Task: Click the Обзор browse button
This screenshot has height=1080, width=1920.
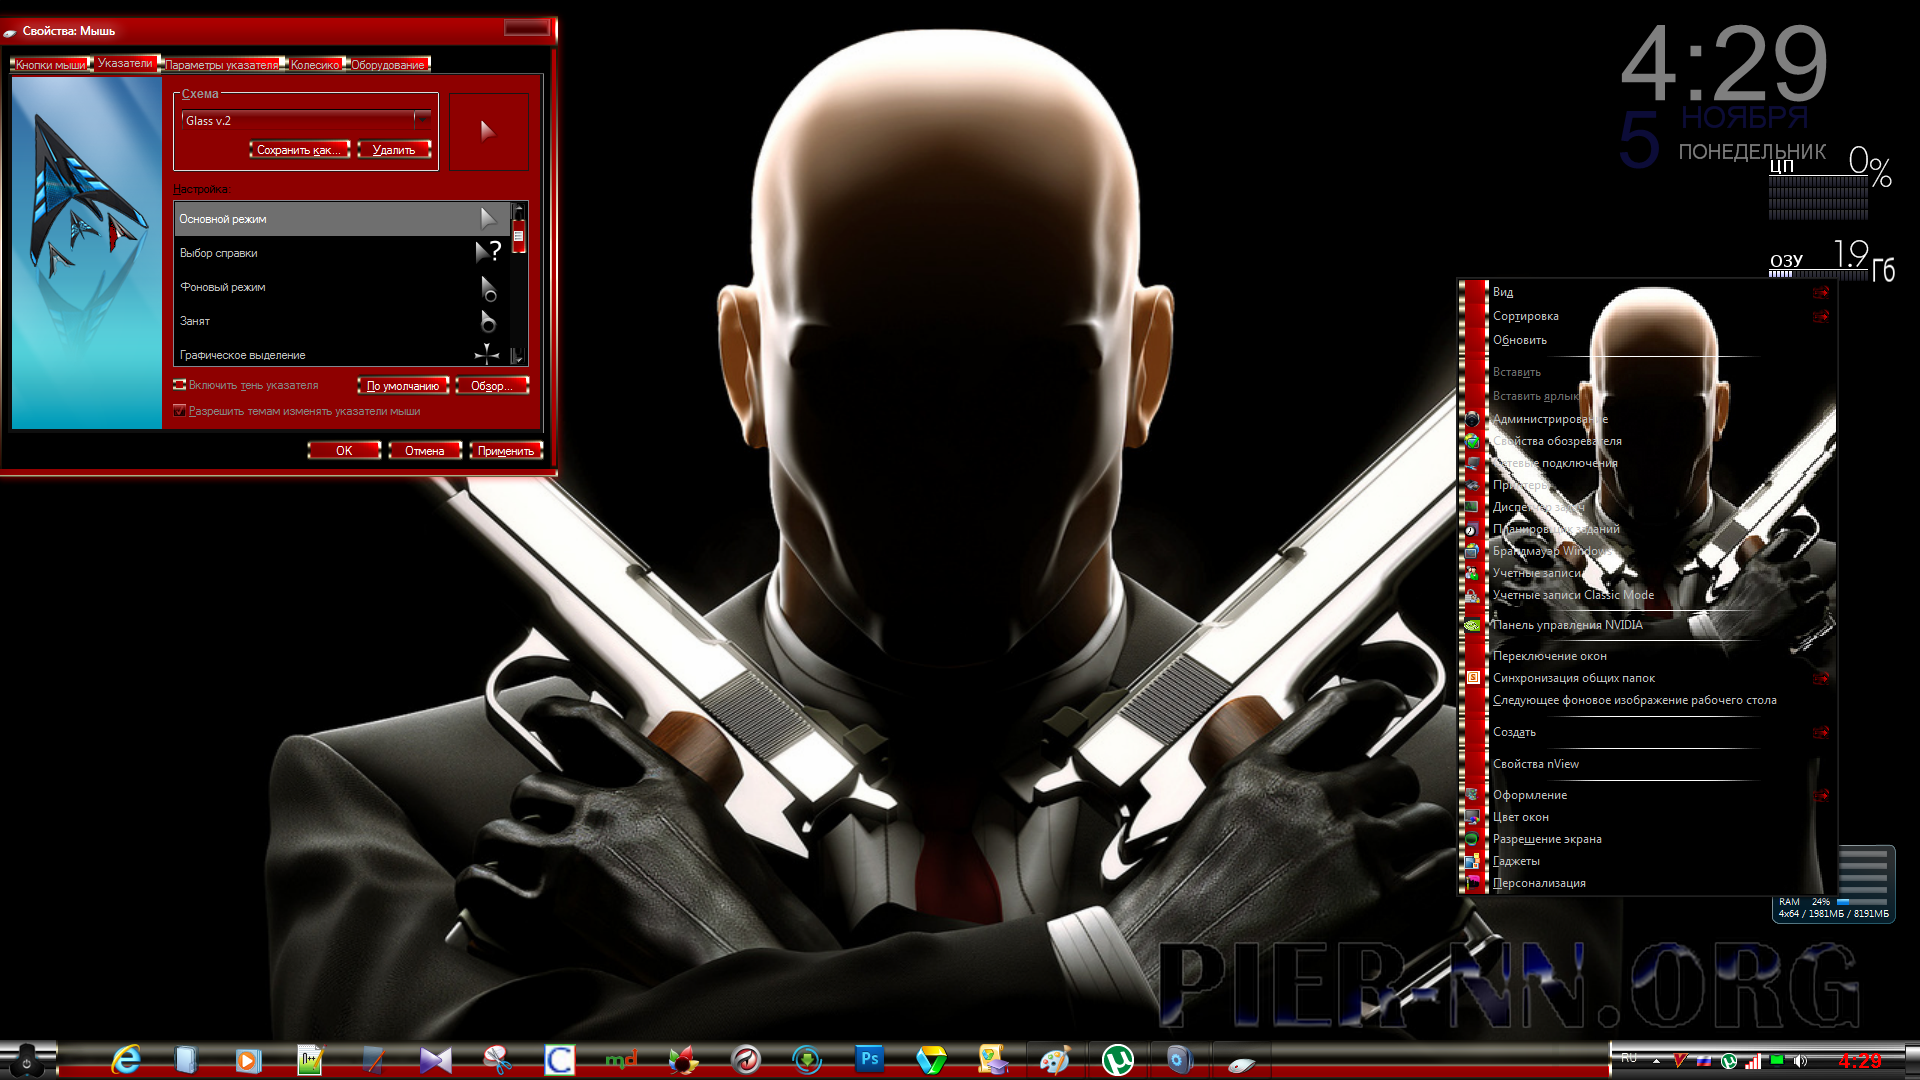Action: [x=492, y=386]
